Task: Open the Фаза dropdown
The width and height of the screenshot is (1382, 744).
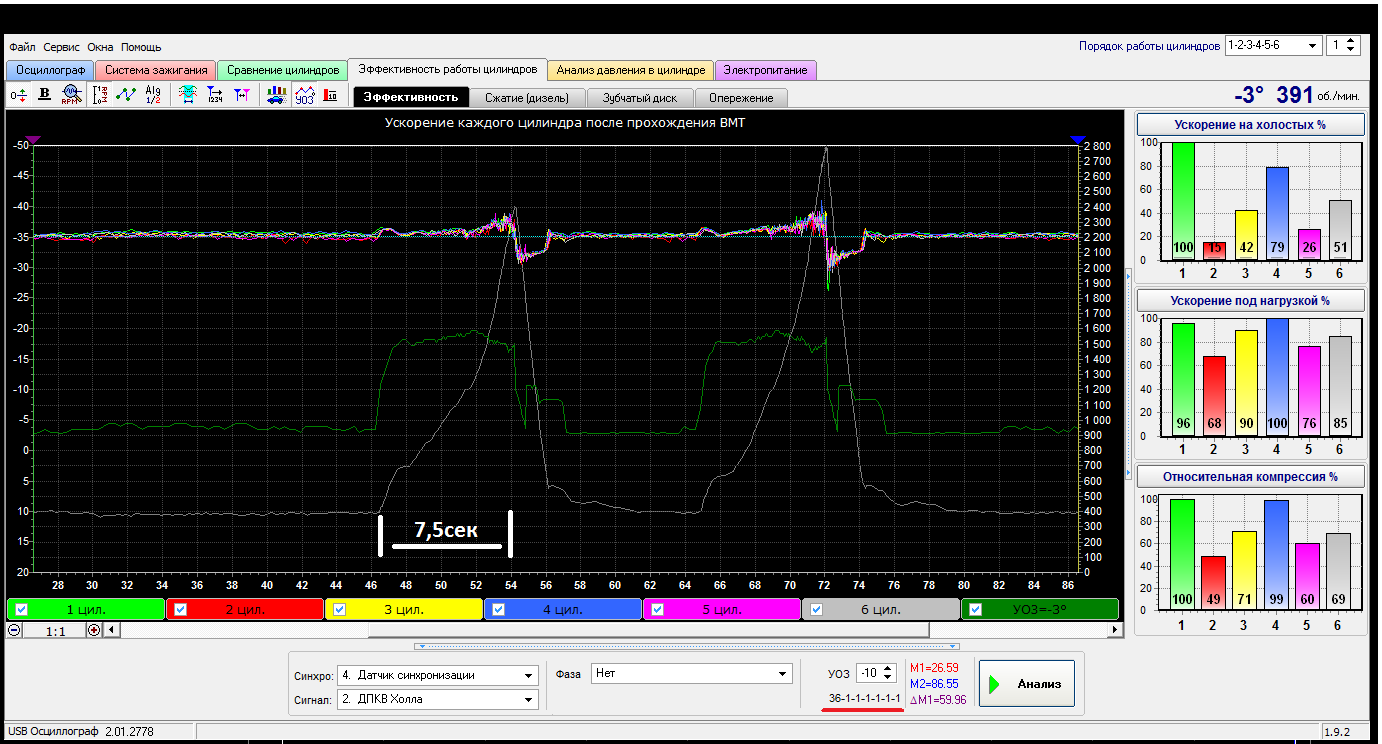Action: (692, 674)
